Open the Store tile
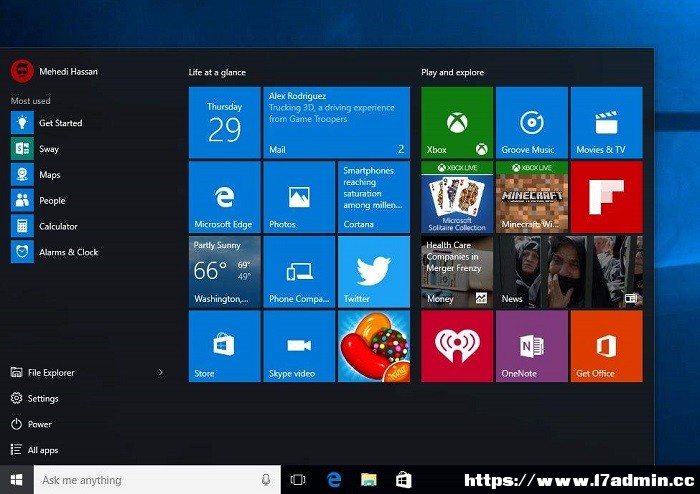 [x=225, y=346]
